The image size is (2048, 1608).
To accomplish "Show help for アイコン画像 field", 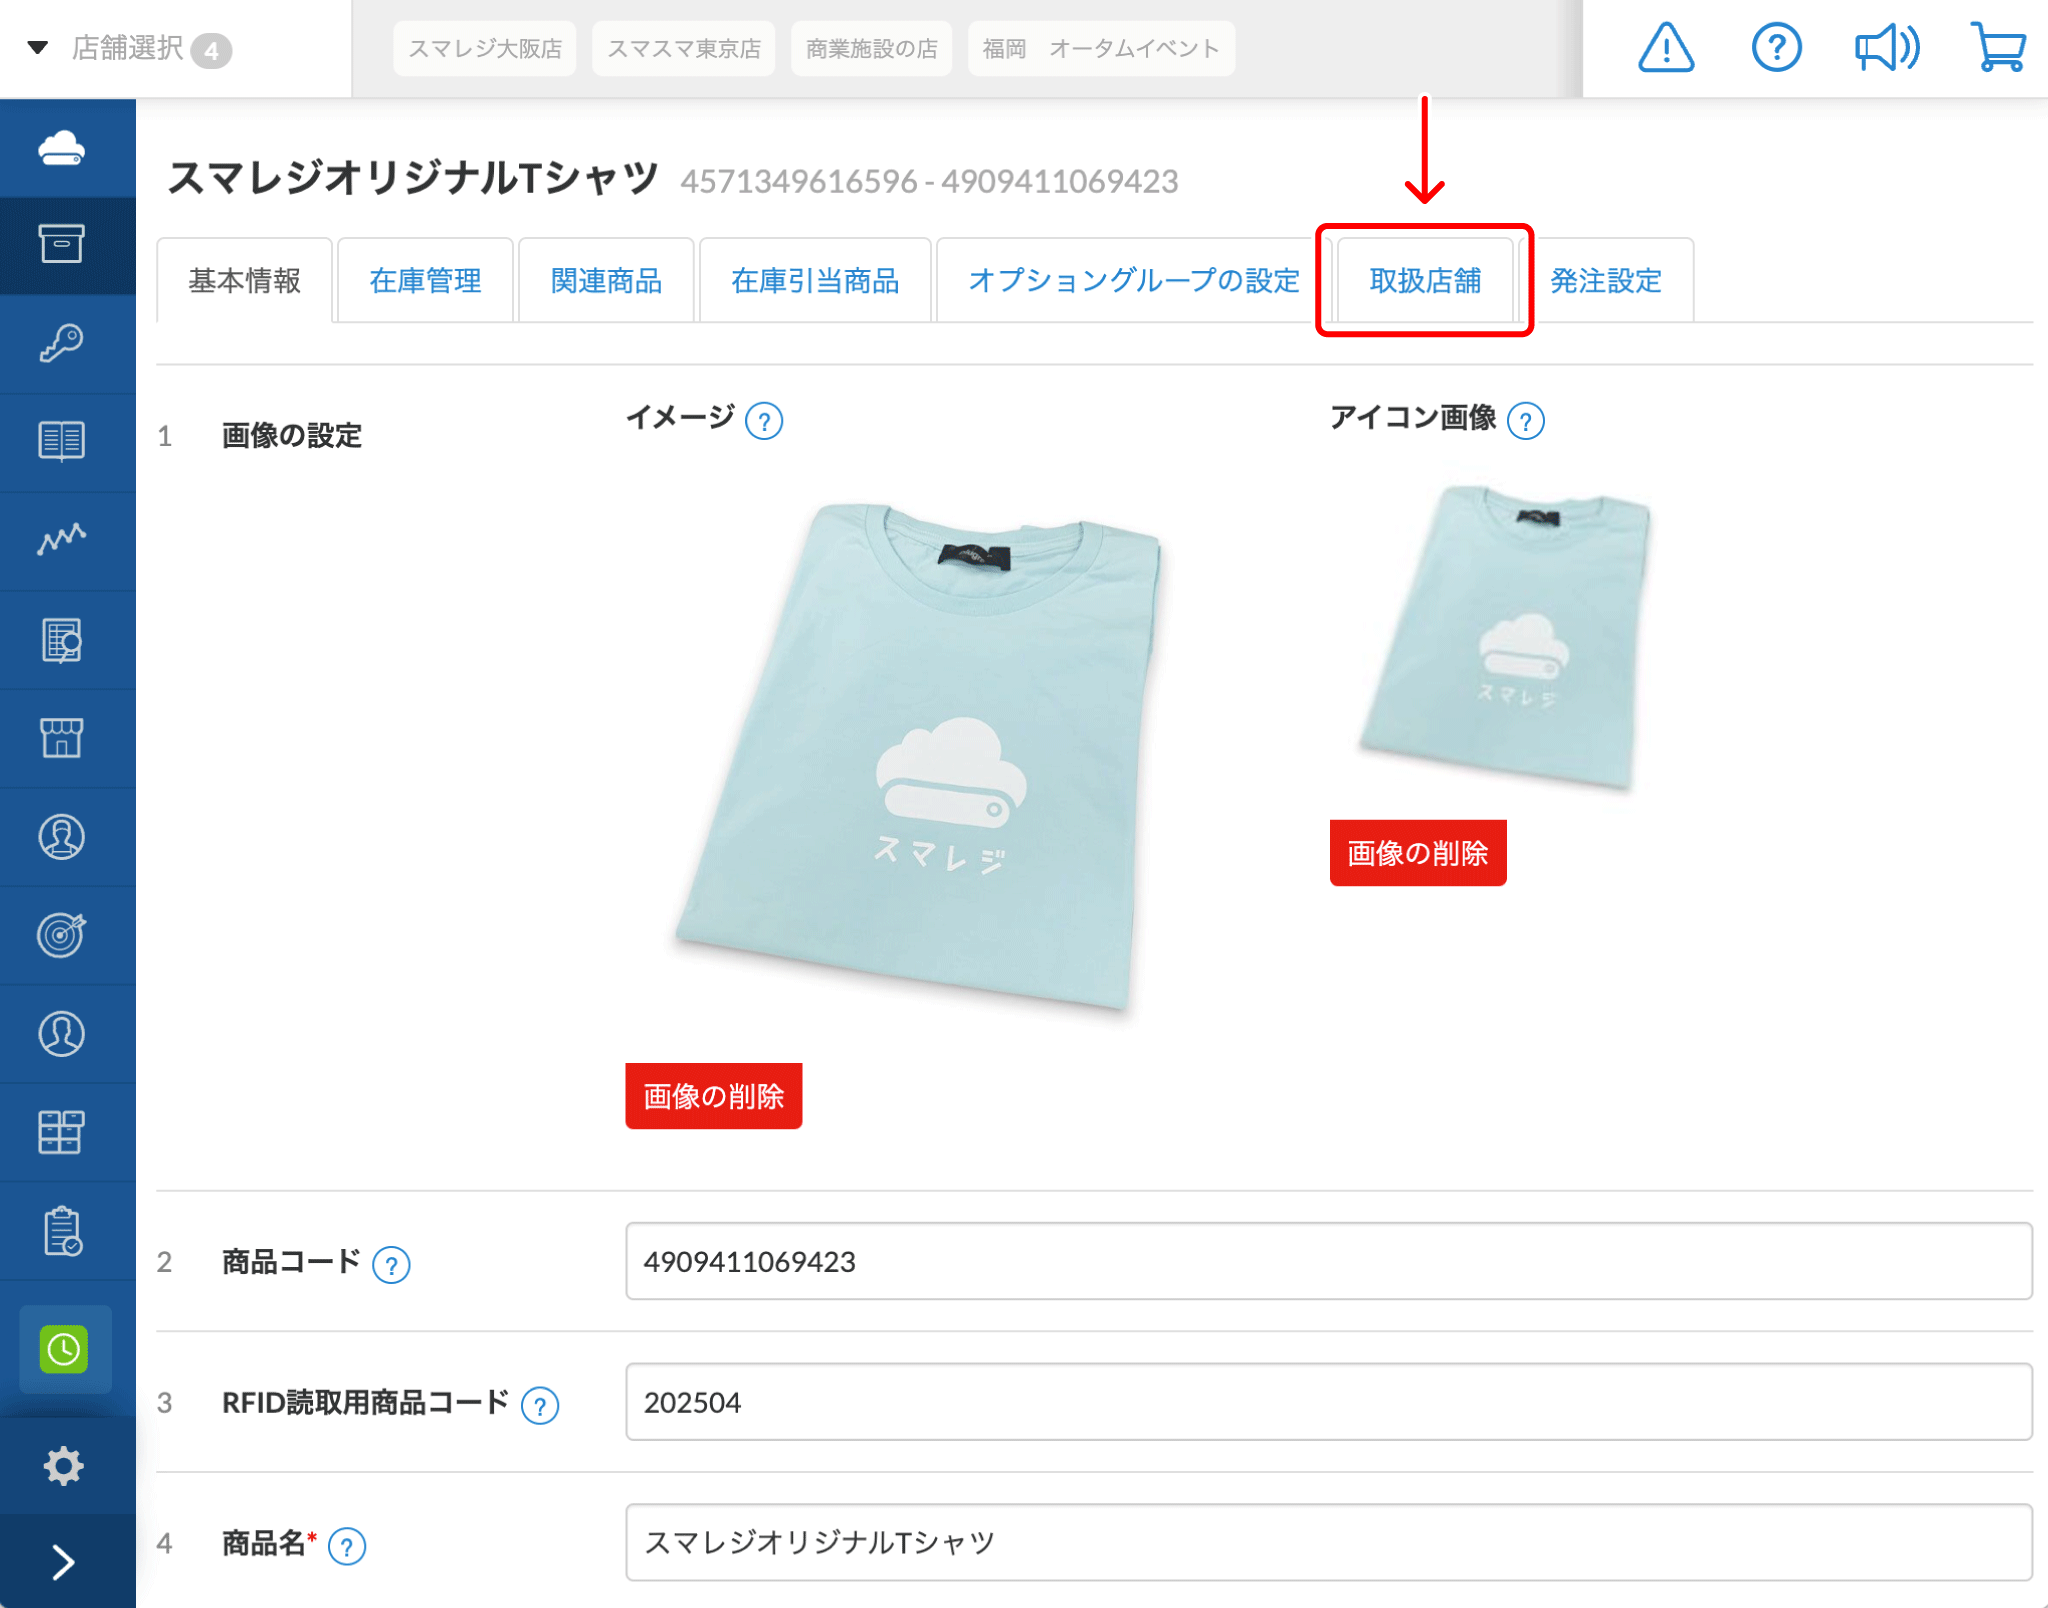I will (1526, 421).
